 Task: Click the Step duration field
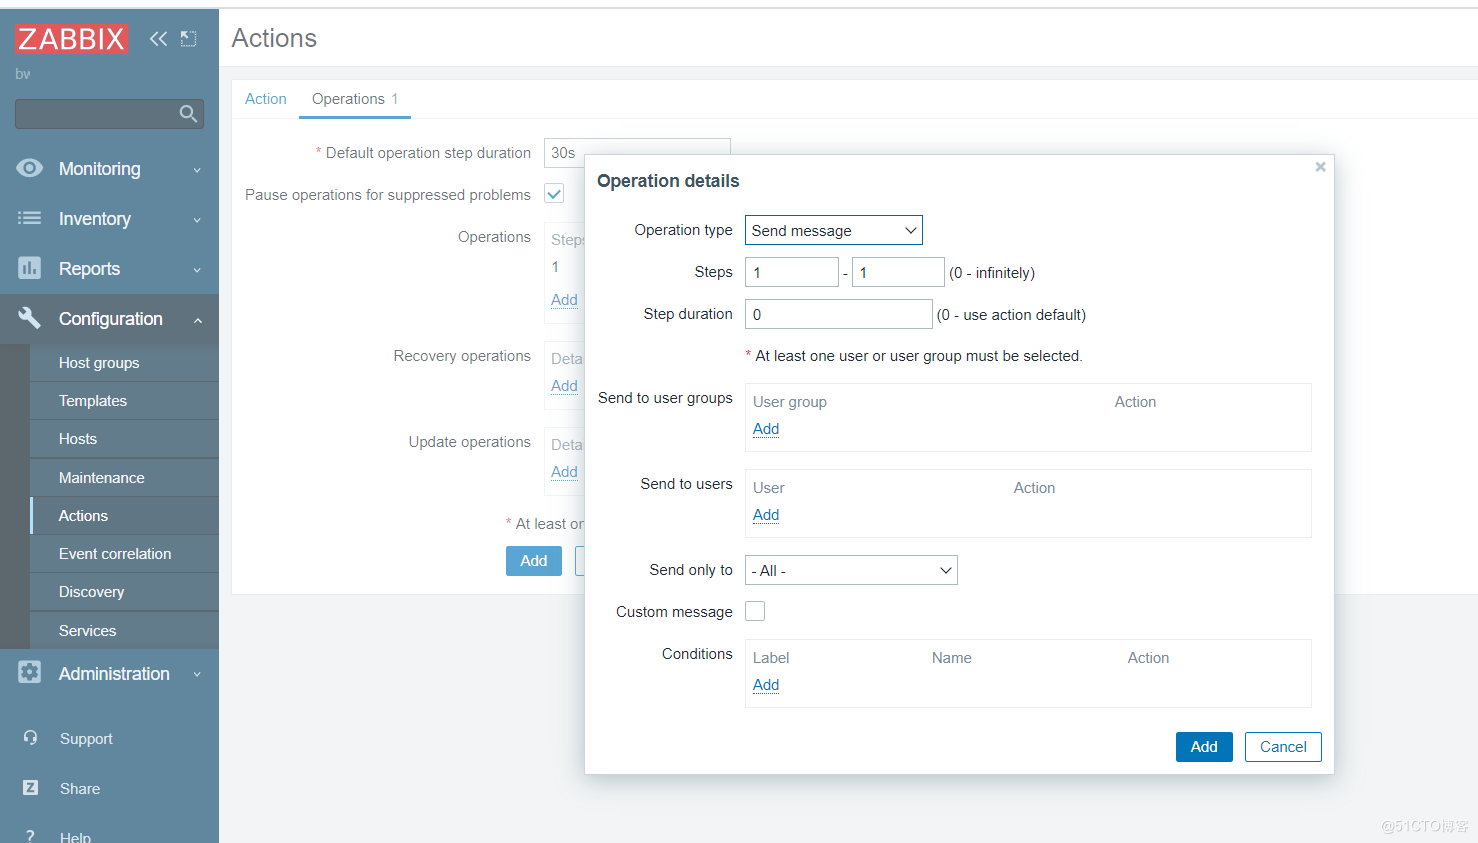click(x=839, y=314)
